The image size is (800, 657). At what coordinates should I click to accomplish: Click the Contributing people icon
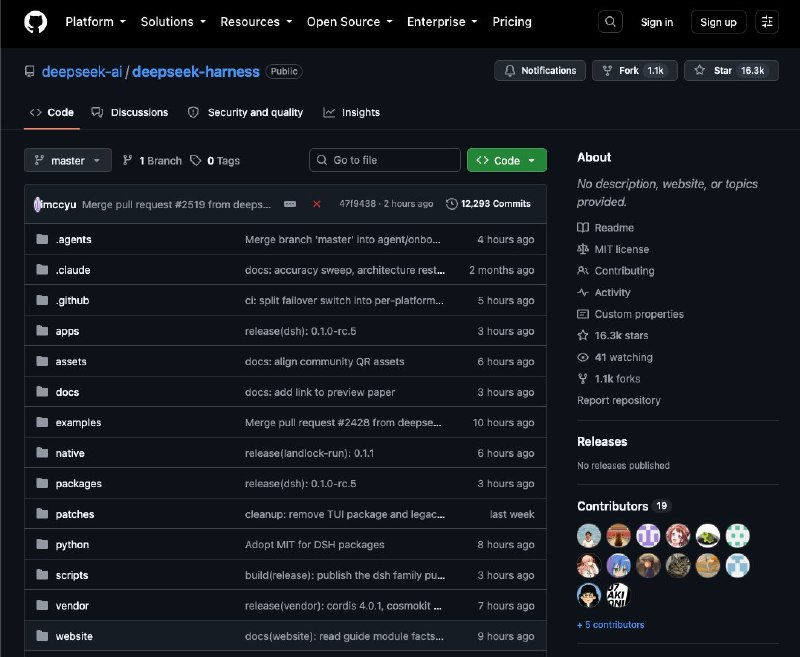click(583, 270)
